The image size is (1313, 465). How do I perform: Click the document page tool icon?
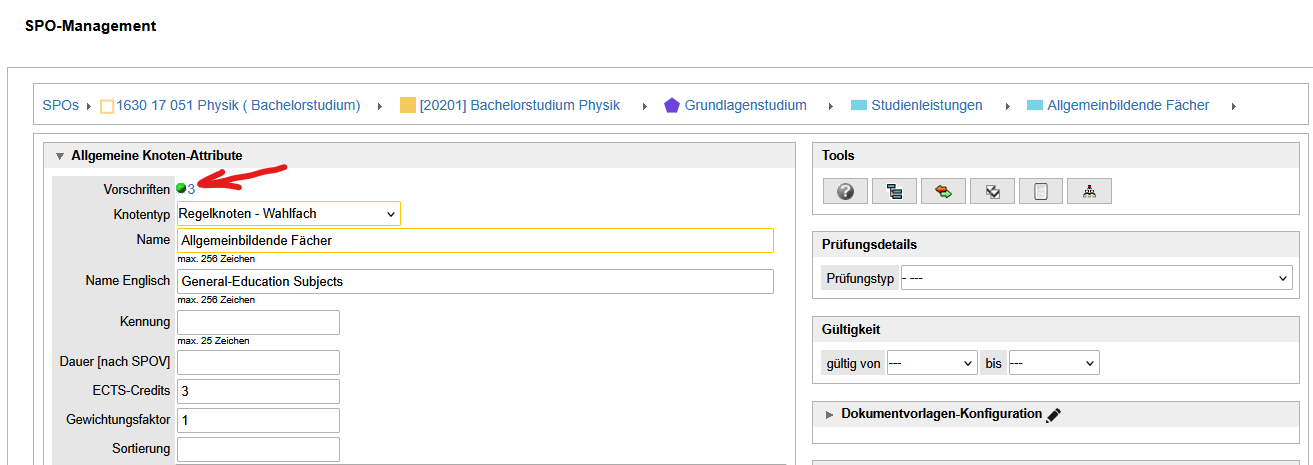pyautogui.click(x=1040, y=192)
